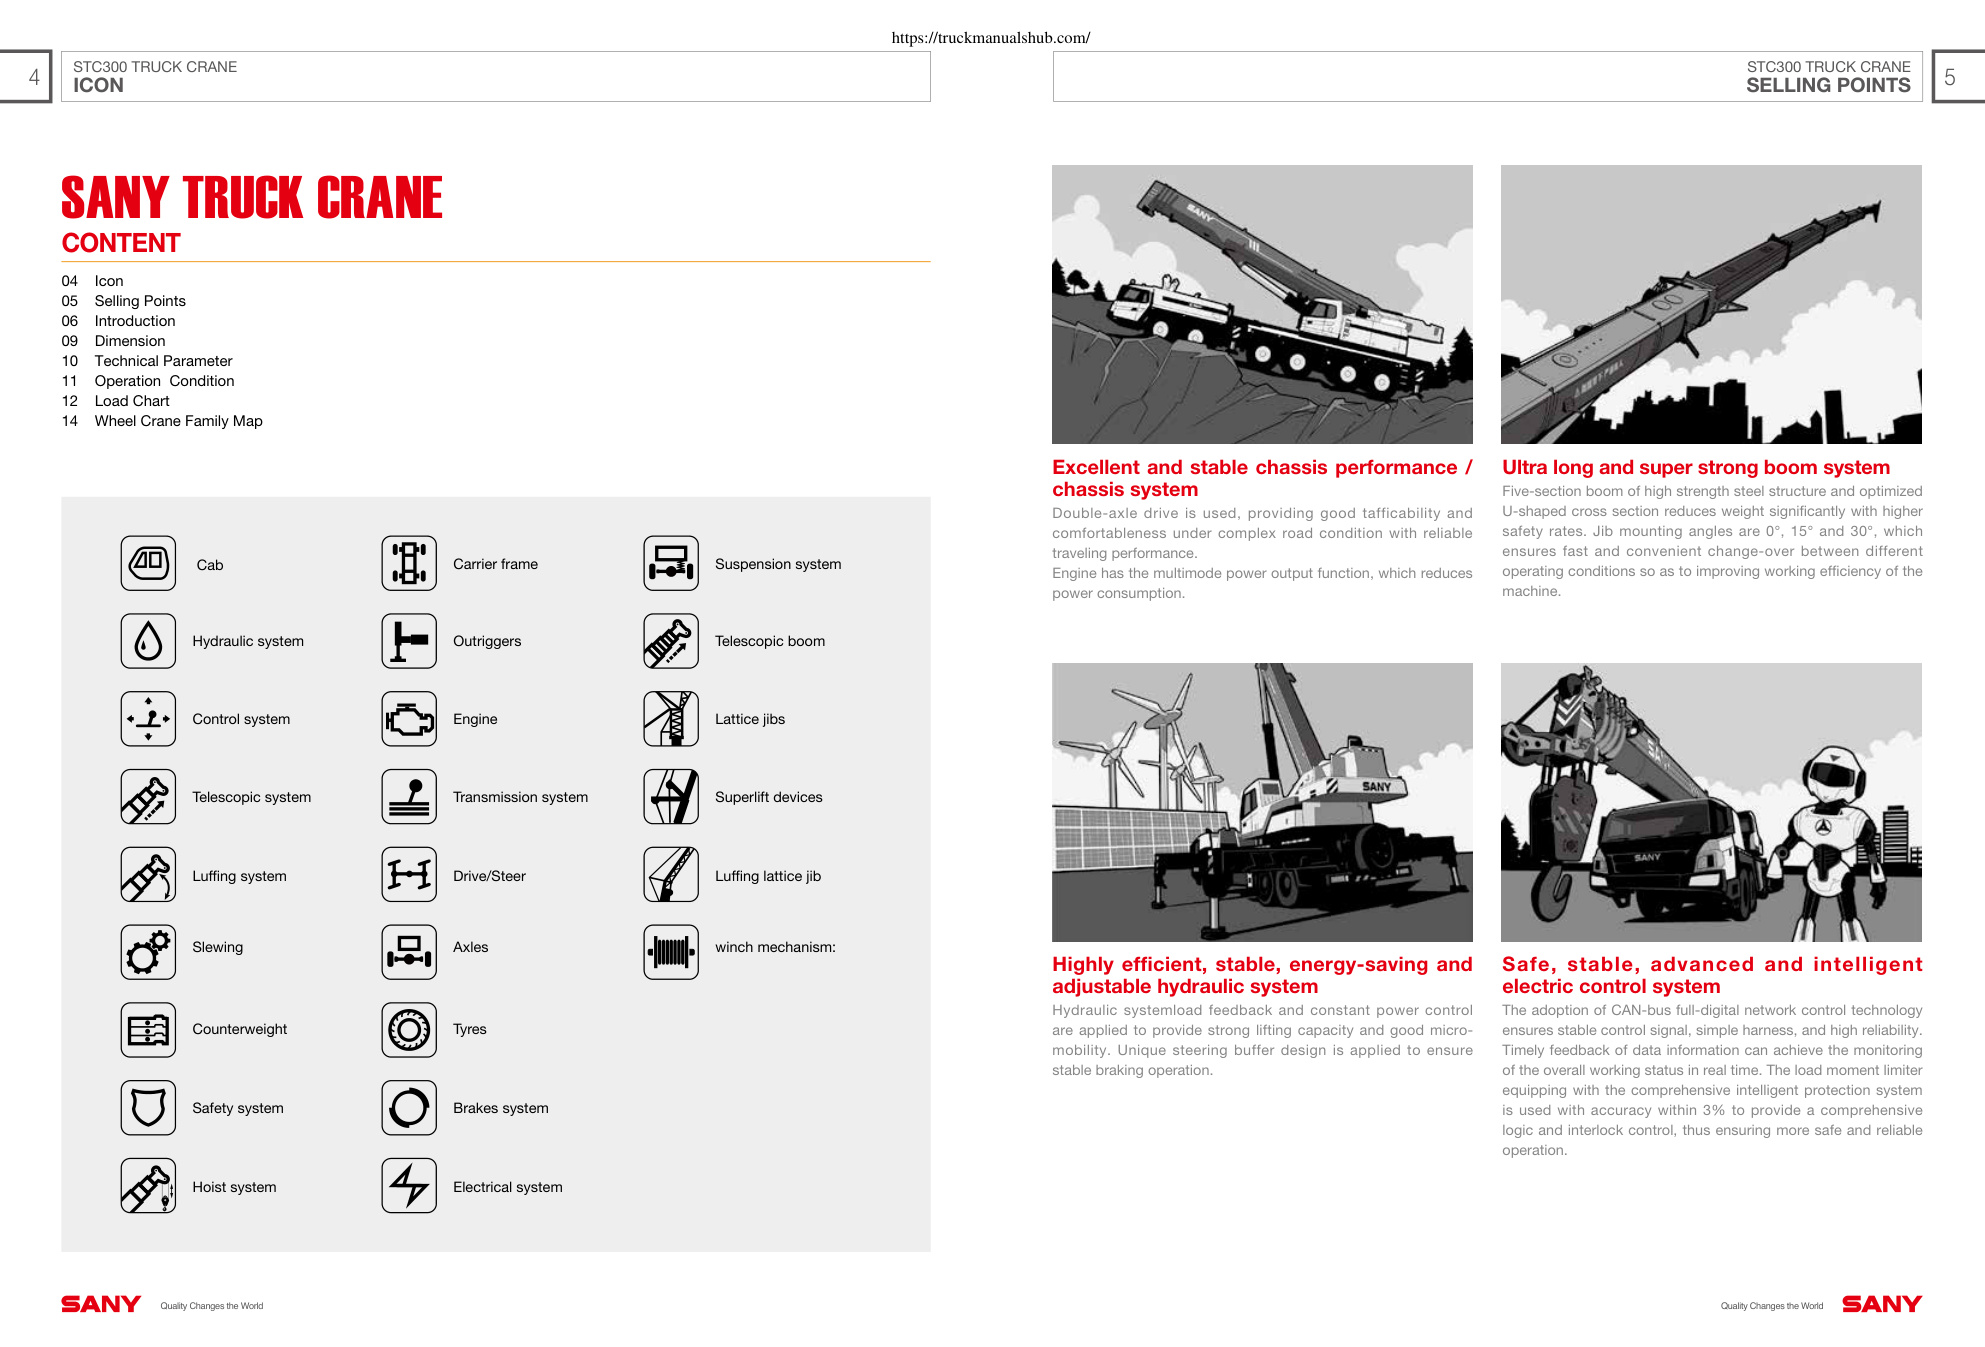Viewport: 1985px width, 1347px height.
Task: Click the Counterweight icon
Action: coord(148,1030)
